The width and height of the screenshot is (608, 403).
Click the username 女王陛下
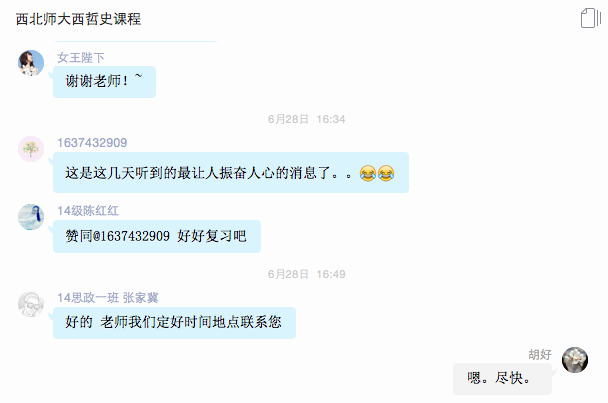pos(81,58)
